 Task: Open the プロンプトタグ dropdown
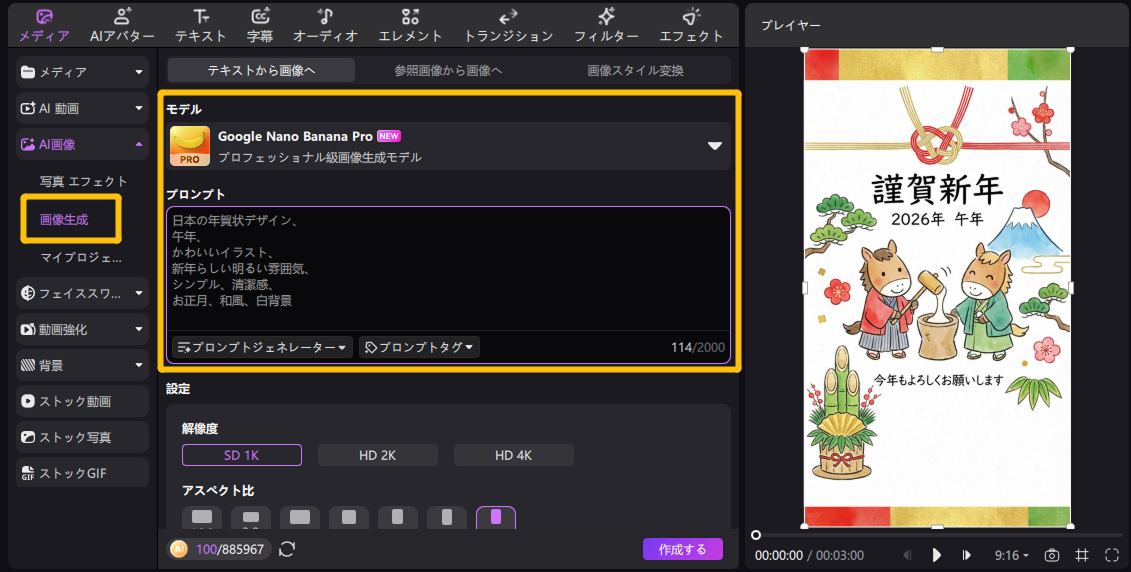419,347
